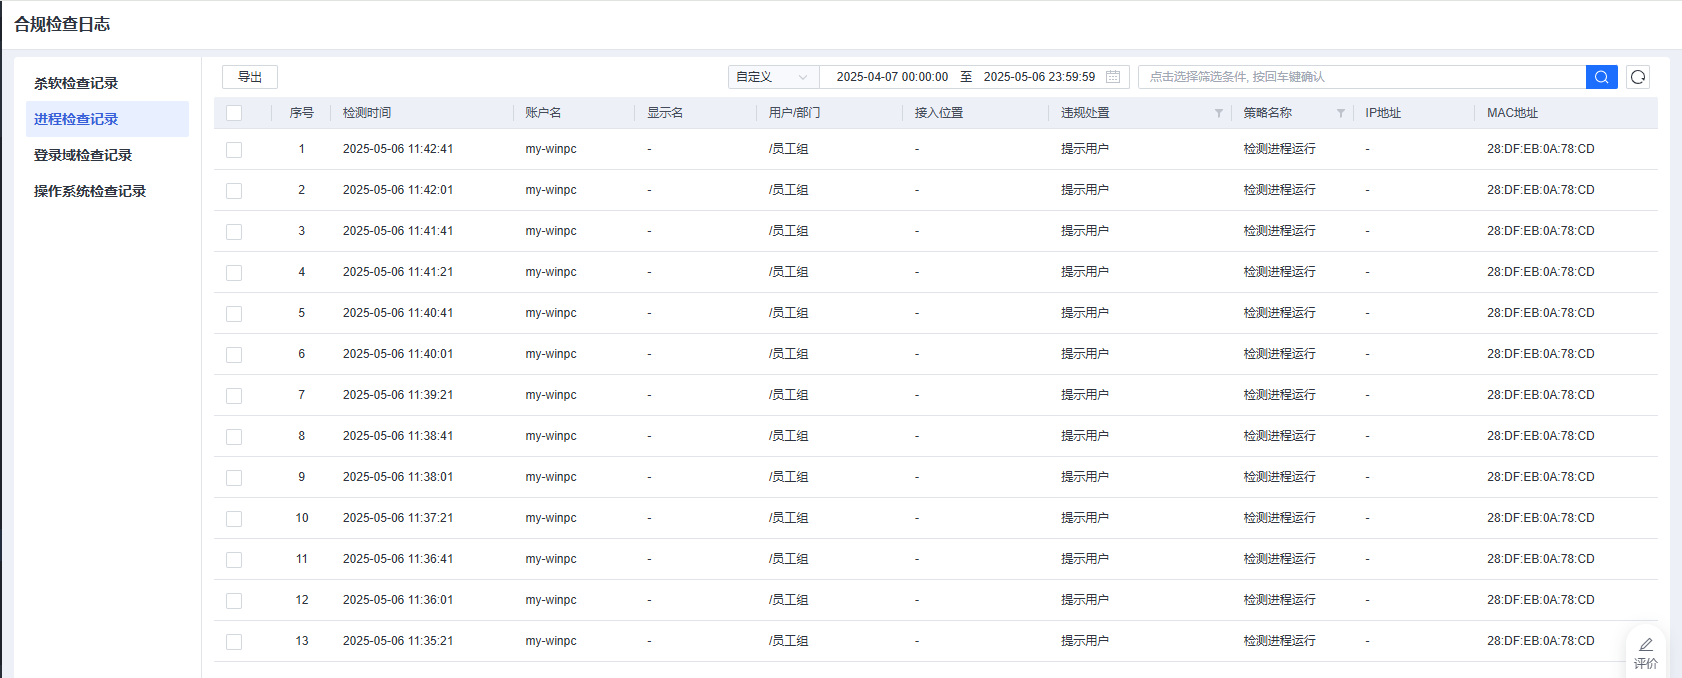The width and height of the screenshot is (1682, 678).
Task: Click the filter funnel on 策略名称 column
Action: coord(1340,113)
